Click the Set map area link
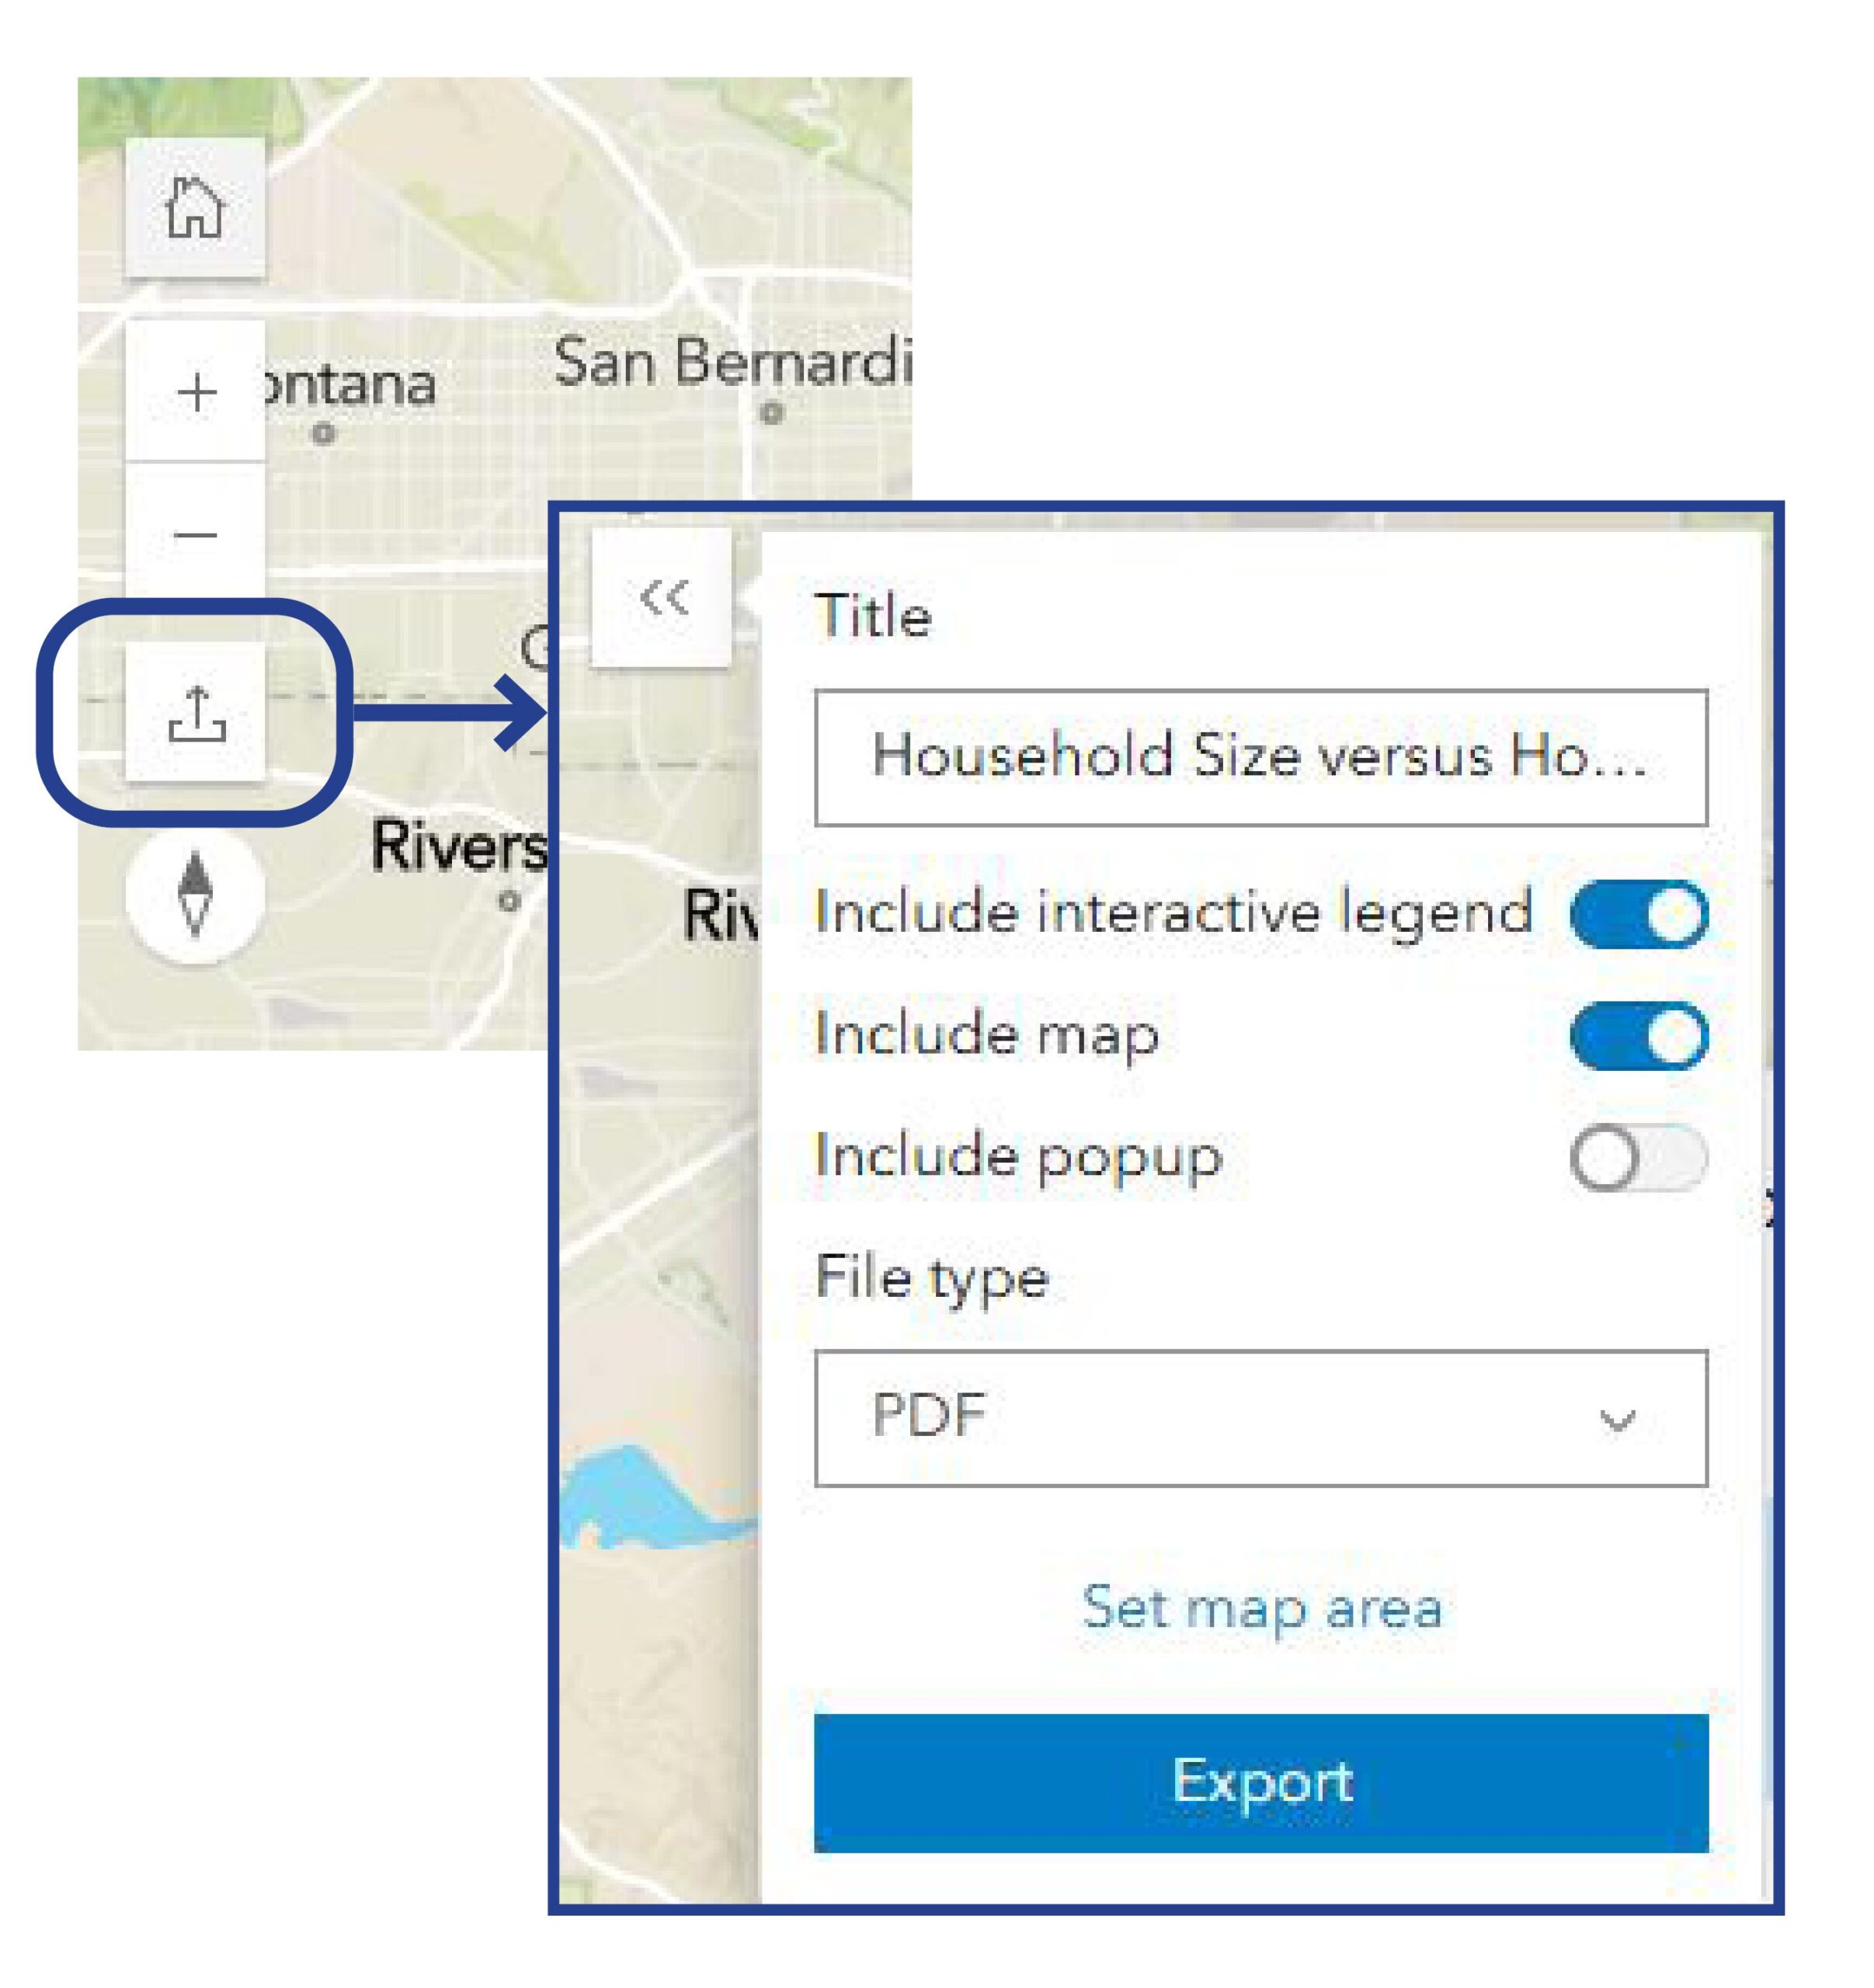 click(1261, 1607)
